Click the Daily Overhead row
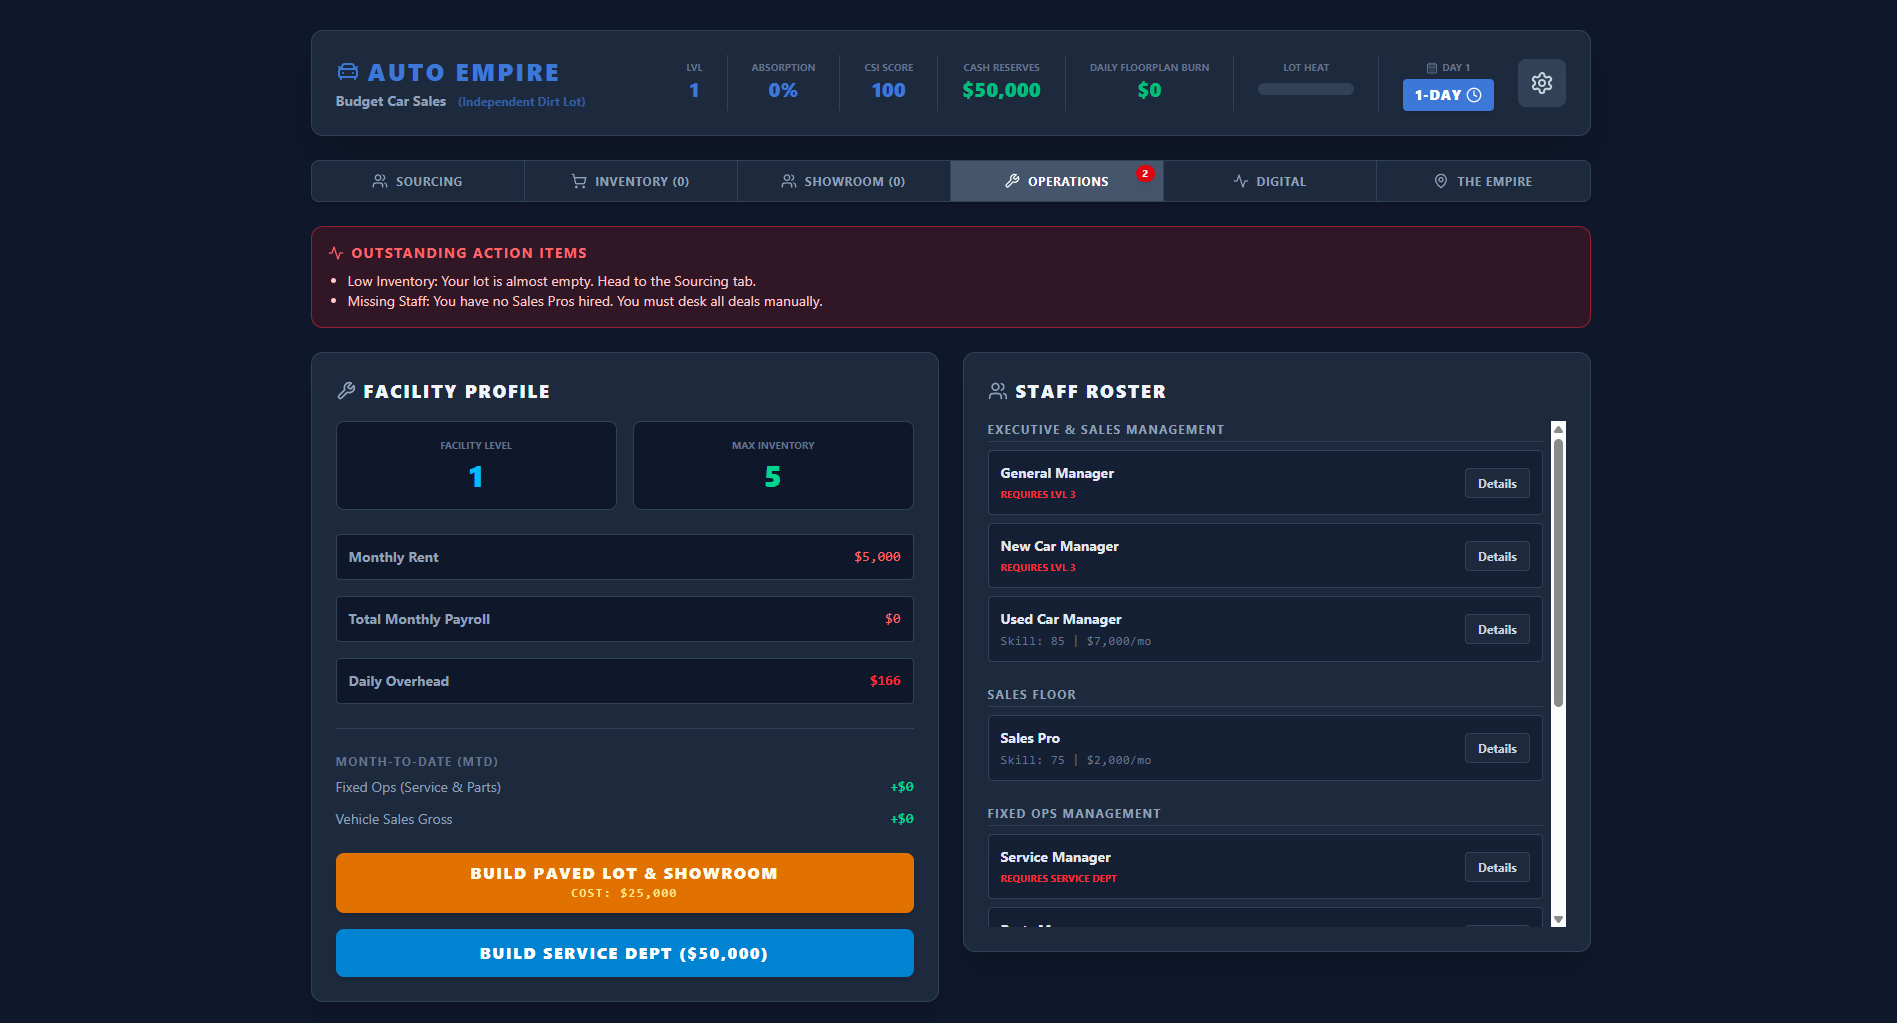 tap(625, 681)
